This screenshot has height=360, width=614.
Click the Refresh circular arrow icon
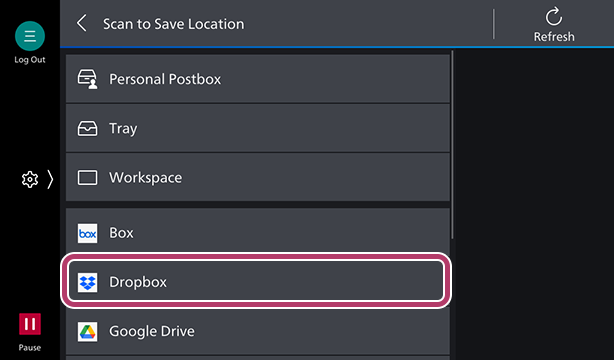click(x=554, y=16)
